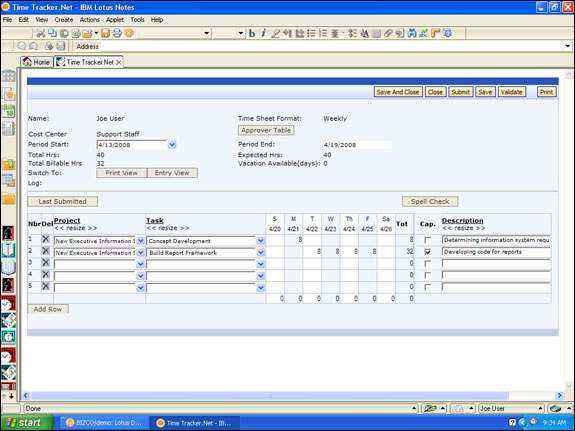The image size is (575, 431).
Task: Click the binoculars Find toolbar icon
Action: point(412,33)
